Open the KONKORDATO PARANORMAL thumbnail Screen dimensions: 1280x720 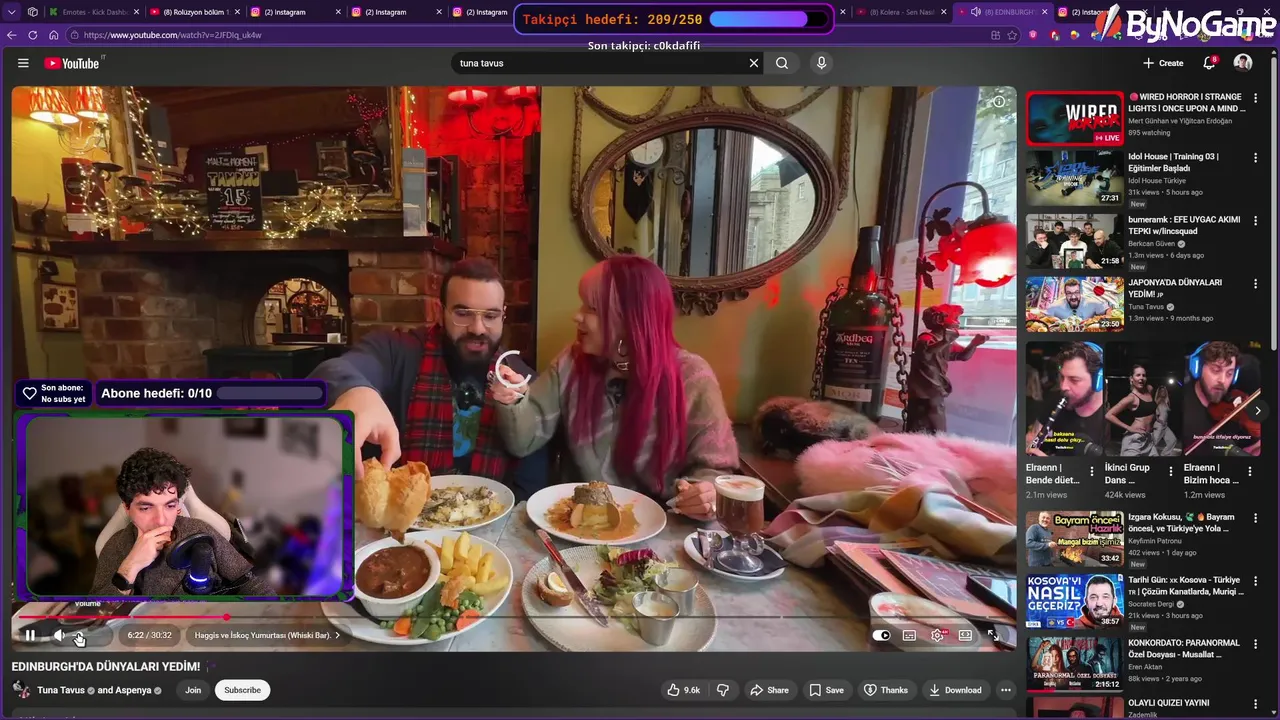(x=1074, y=664)
